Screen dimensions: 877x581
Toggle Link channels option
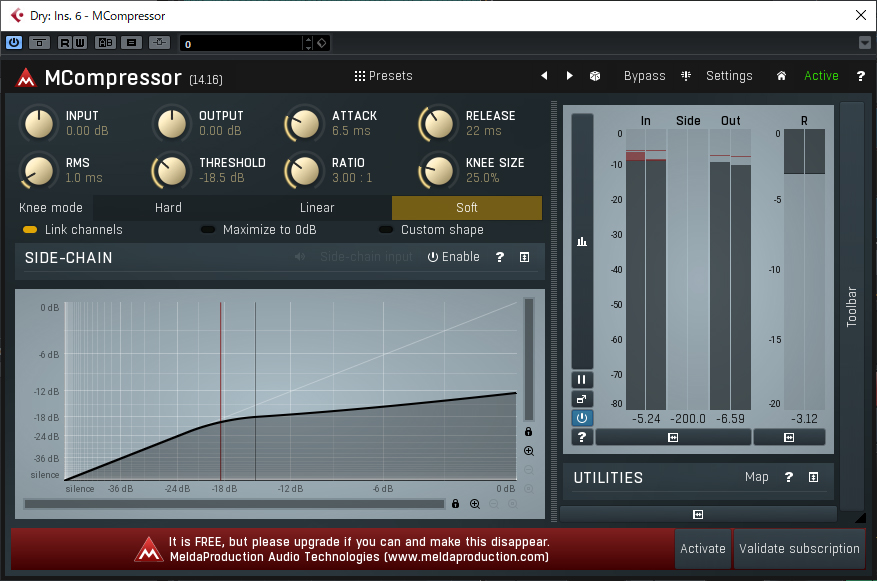(72, 230)
